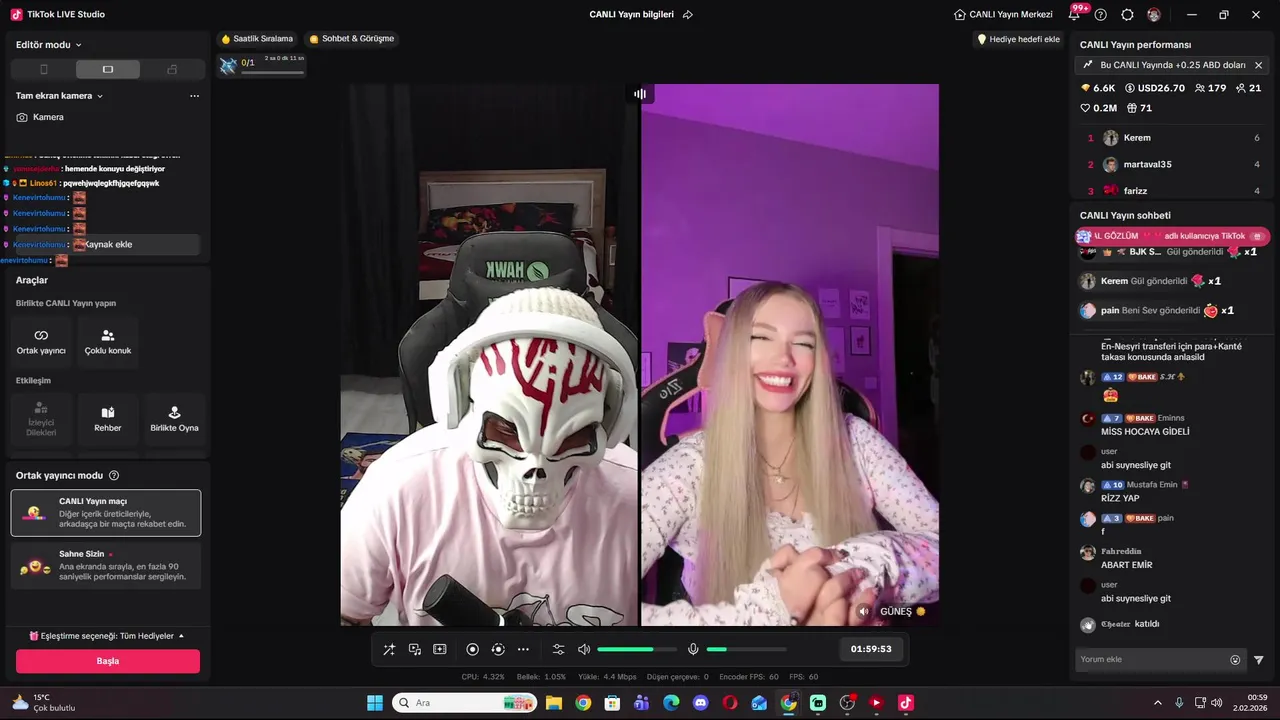Open Çoklu konuk tool
The image size is (1280, 720).
[108, 341]
